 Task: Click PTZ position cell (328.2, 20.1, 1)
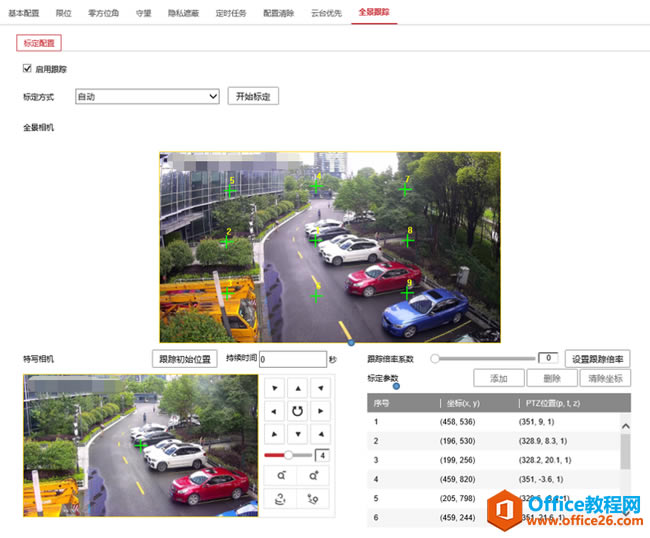pyautogui.click(x=545, y=460)
